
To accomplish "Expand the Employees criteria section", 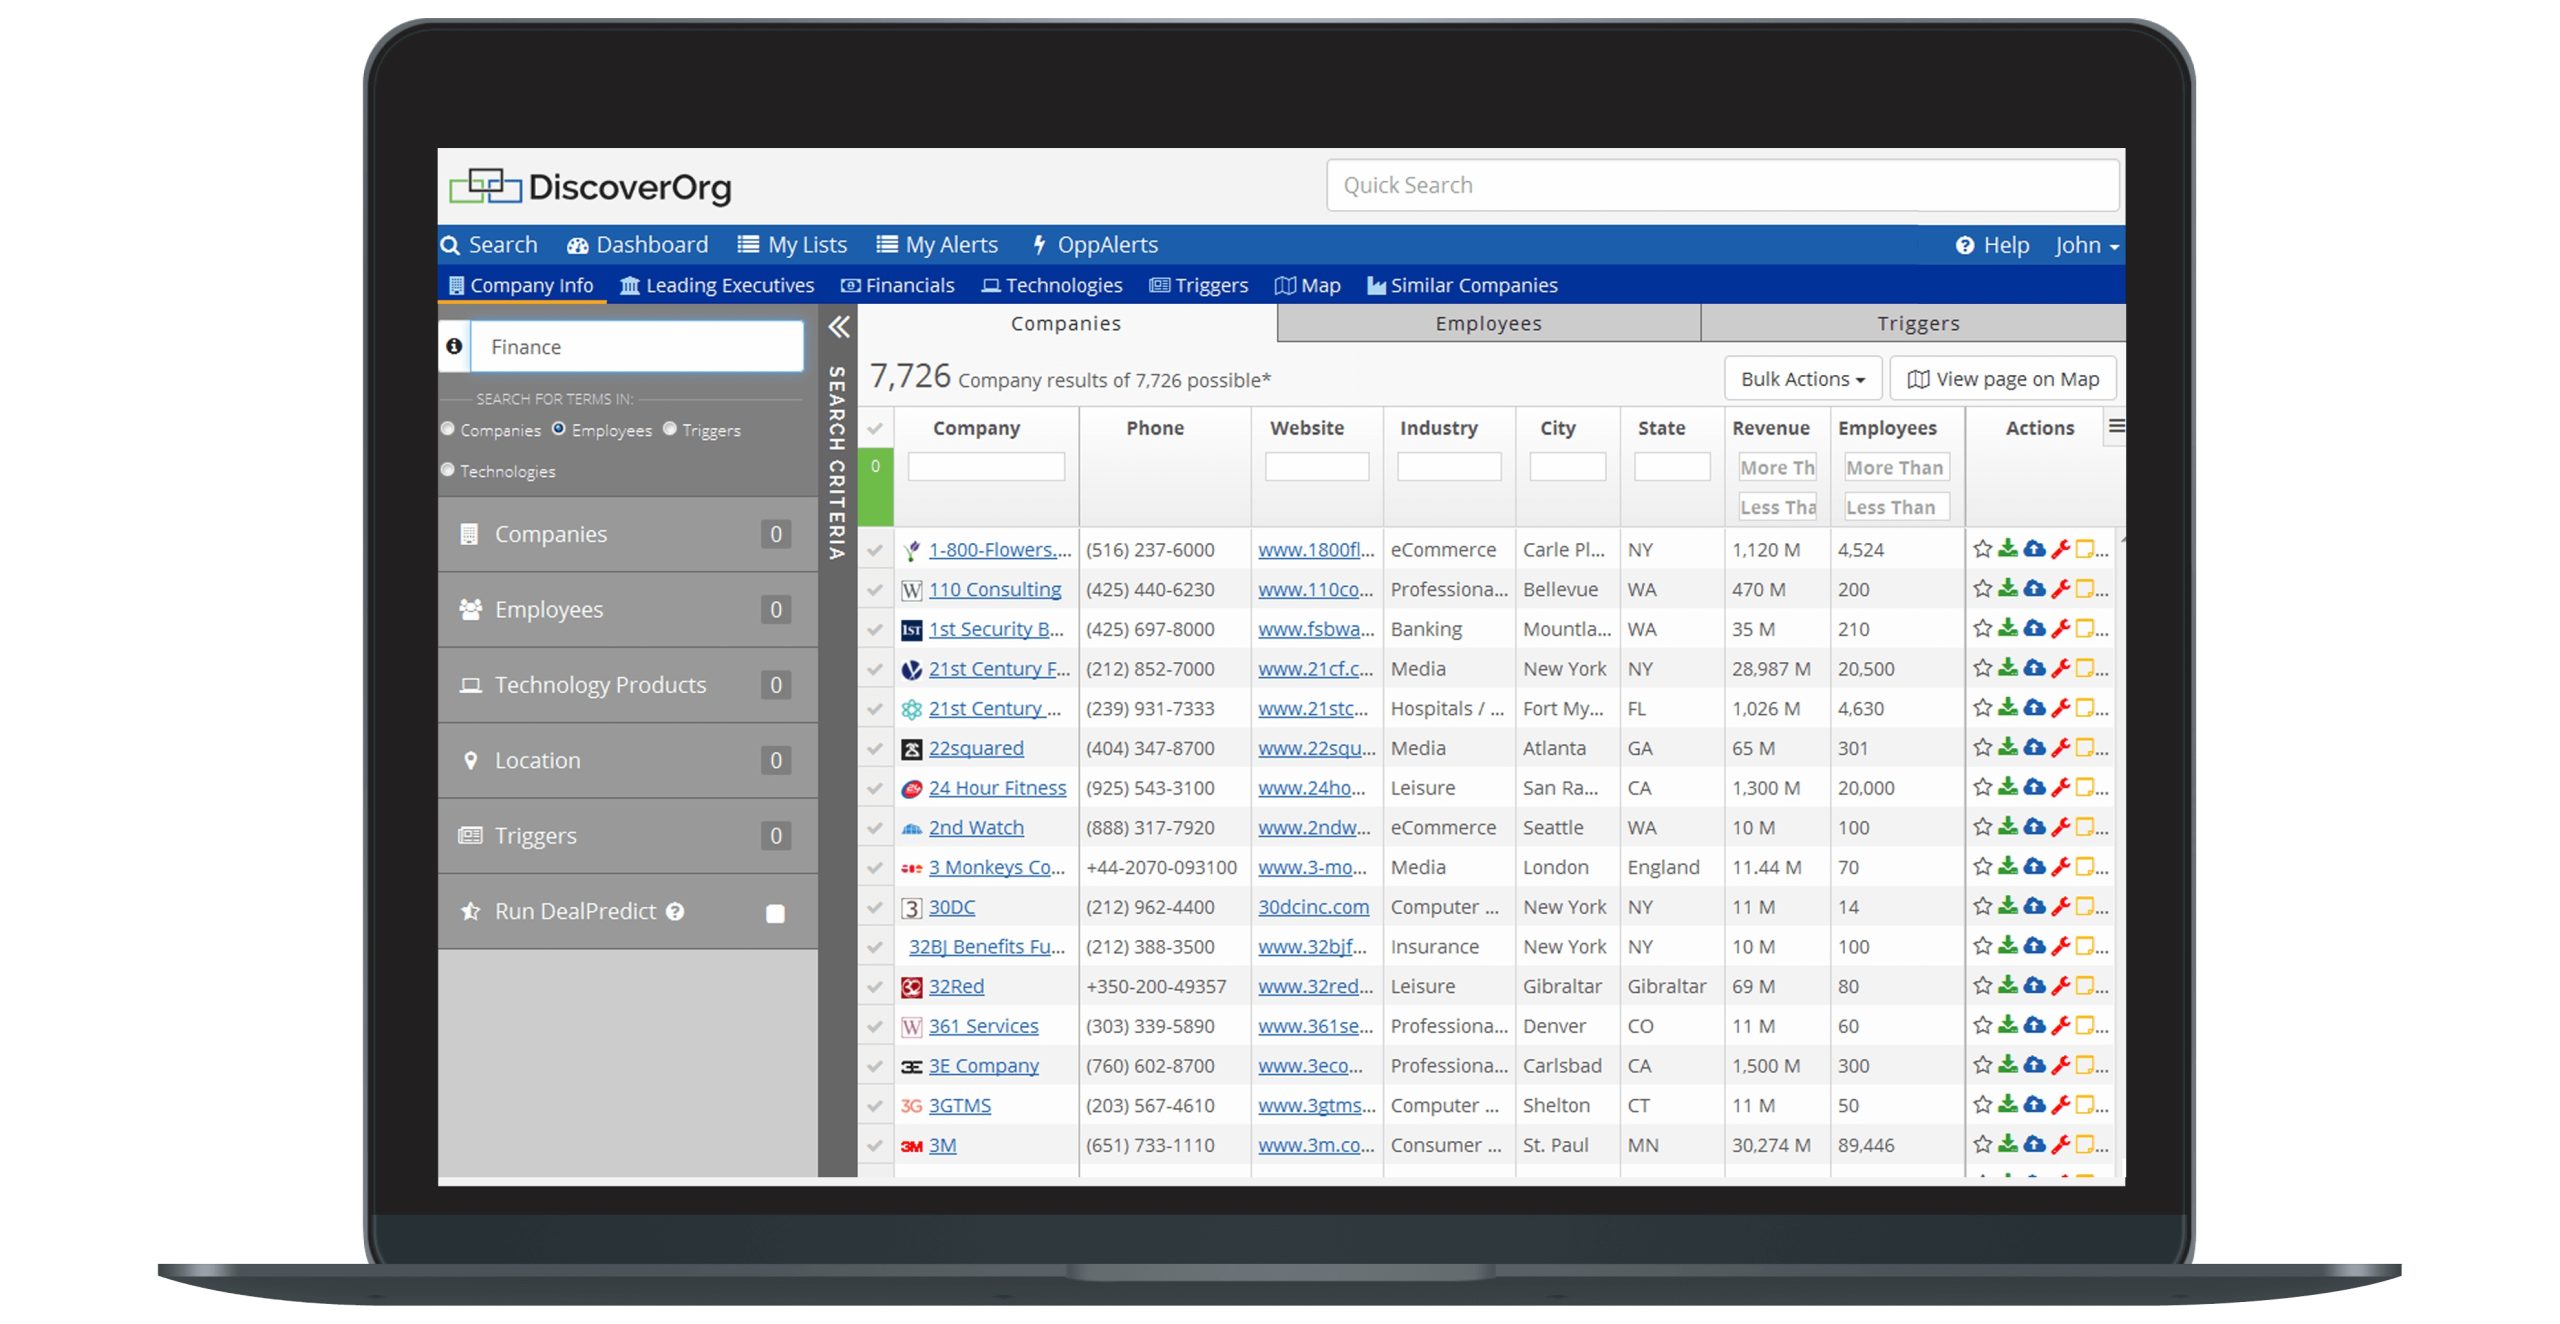I will click(x=627, y=609).
